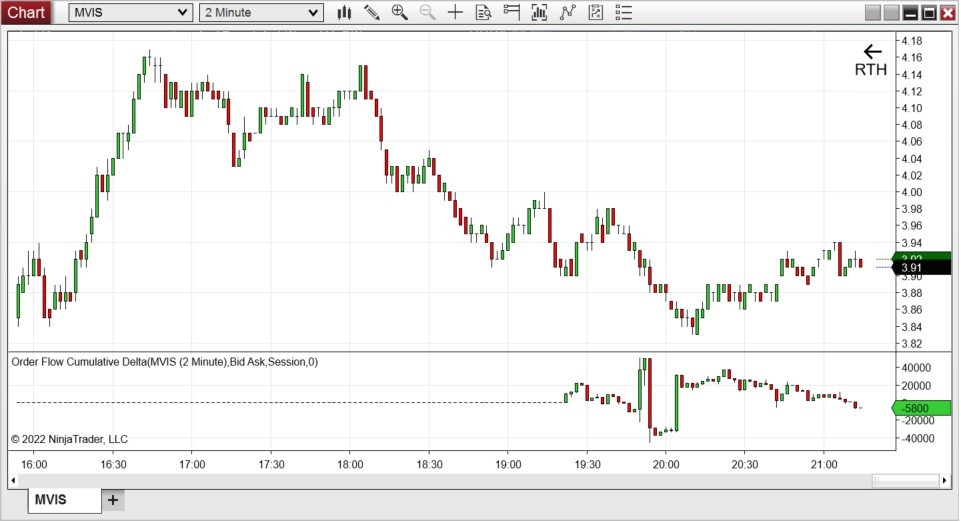Click the green -5800 delta value marker
The width and height of the screenshot is (961, 522).
(921, 408)
